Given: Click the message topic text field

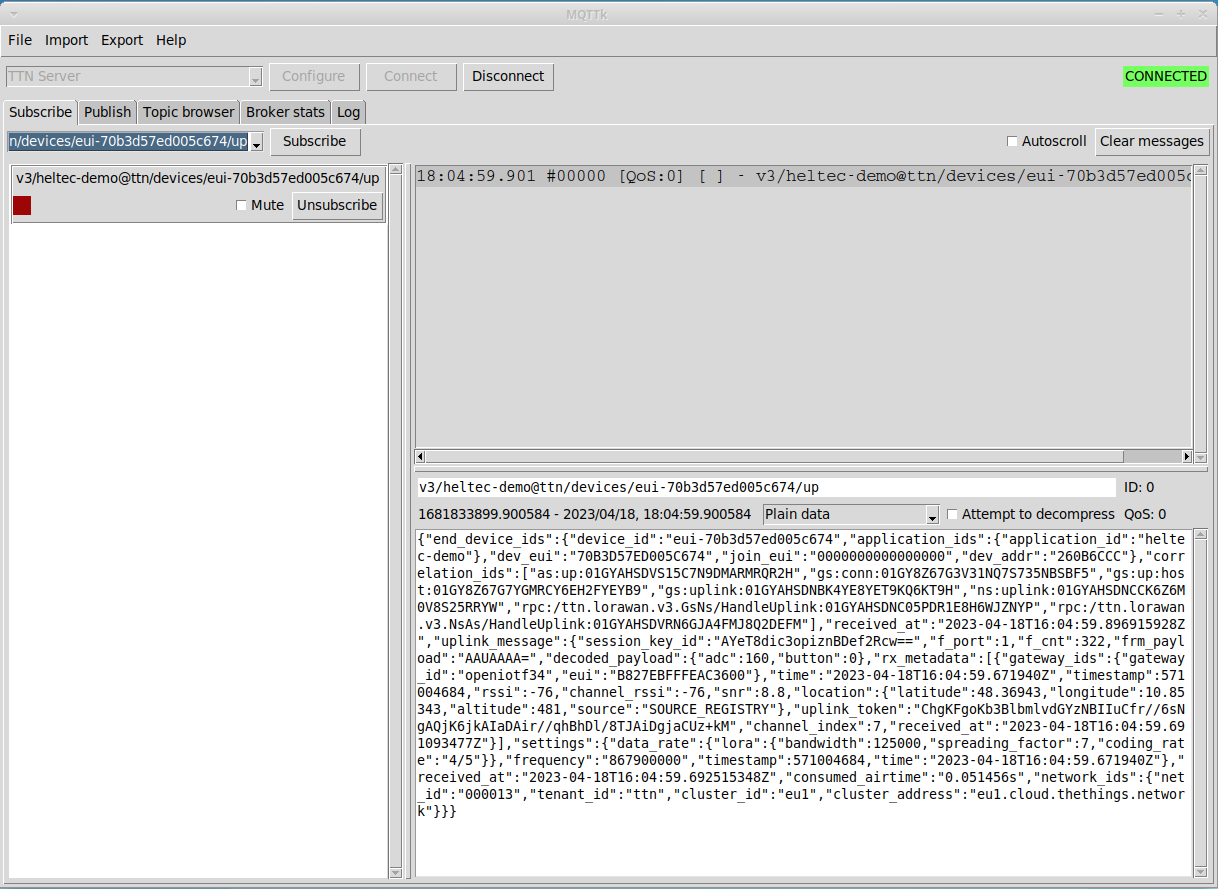Looking at the screenshot, I should pyautogui.click(x=765, y=487).
